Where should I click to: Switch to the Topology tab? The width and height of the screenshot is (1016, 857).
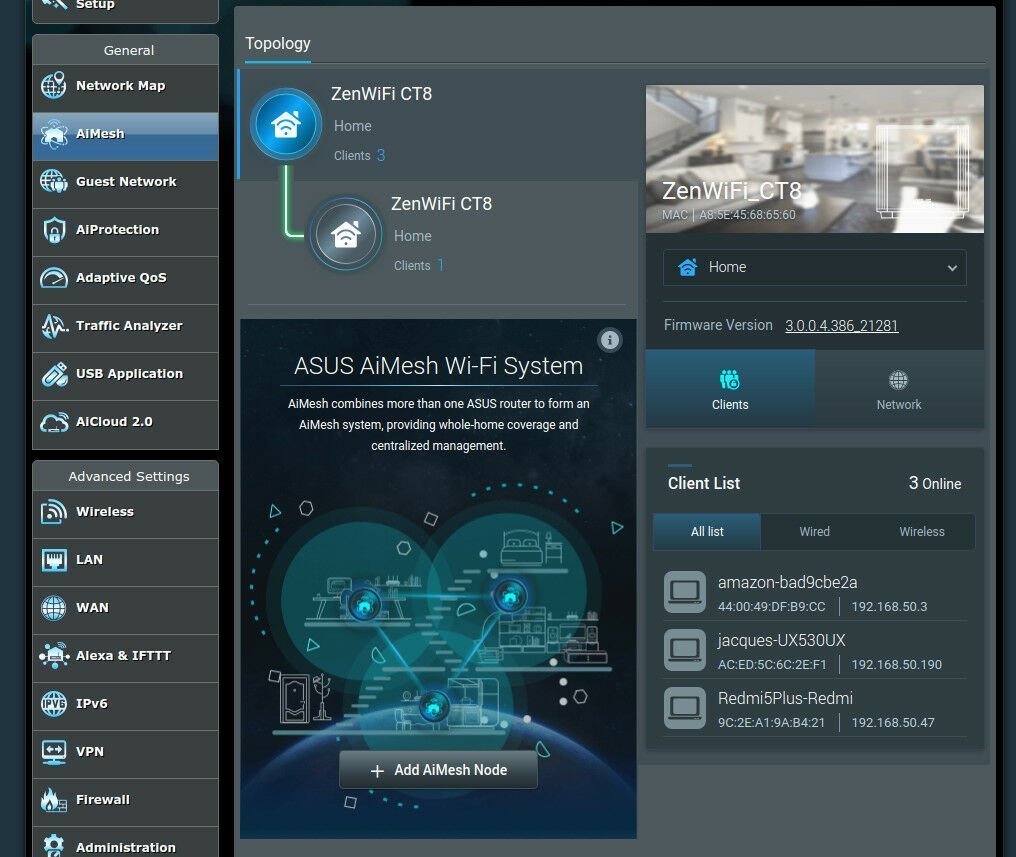277,43
